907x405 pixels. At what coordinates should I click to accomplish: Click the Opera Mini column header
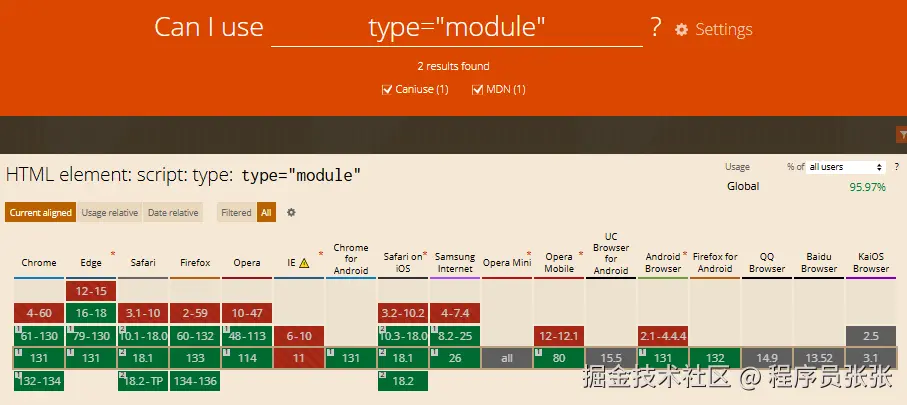pos(507,263)
